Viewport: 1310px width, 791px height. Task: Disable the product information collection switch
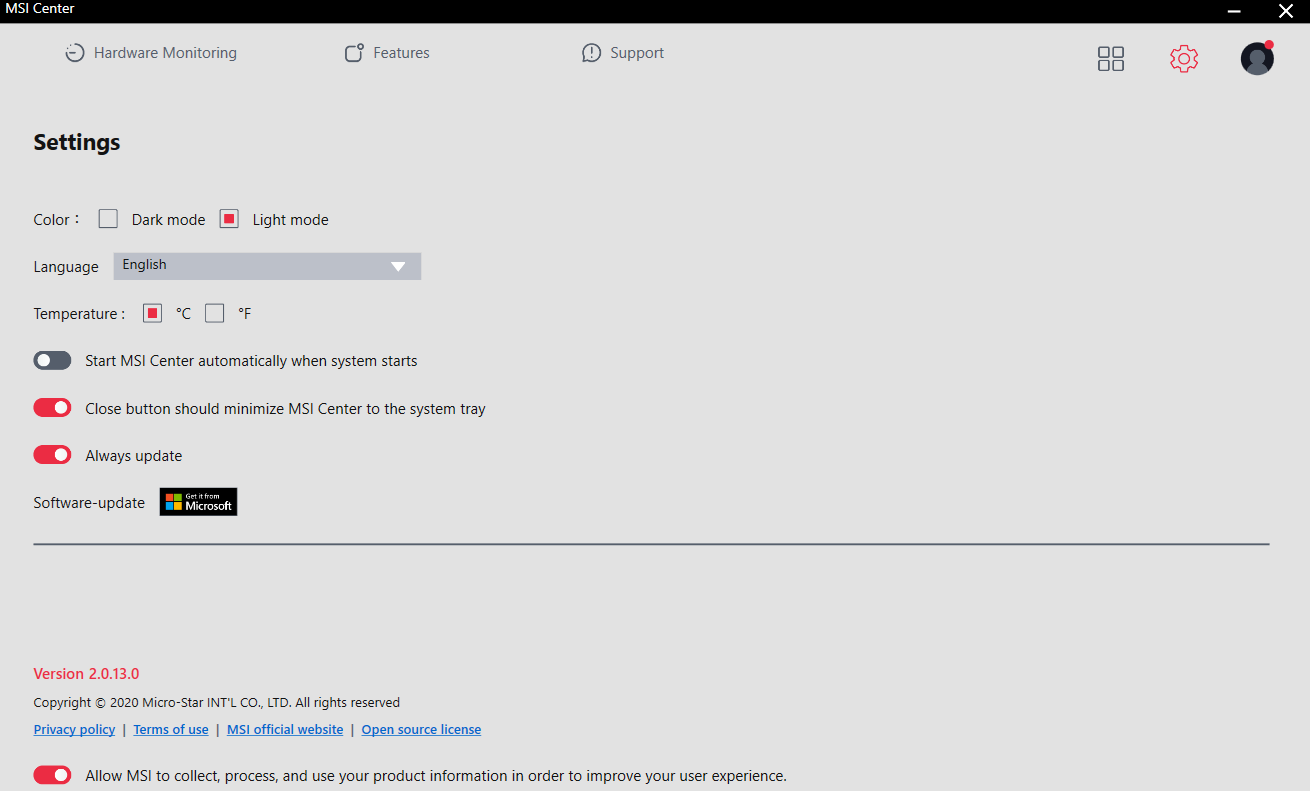[53, 775]
